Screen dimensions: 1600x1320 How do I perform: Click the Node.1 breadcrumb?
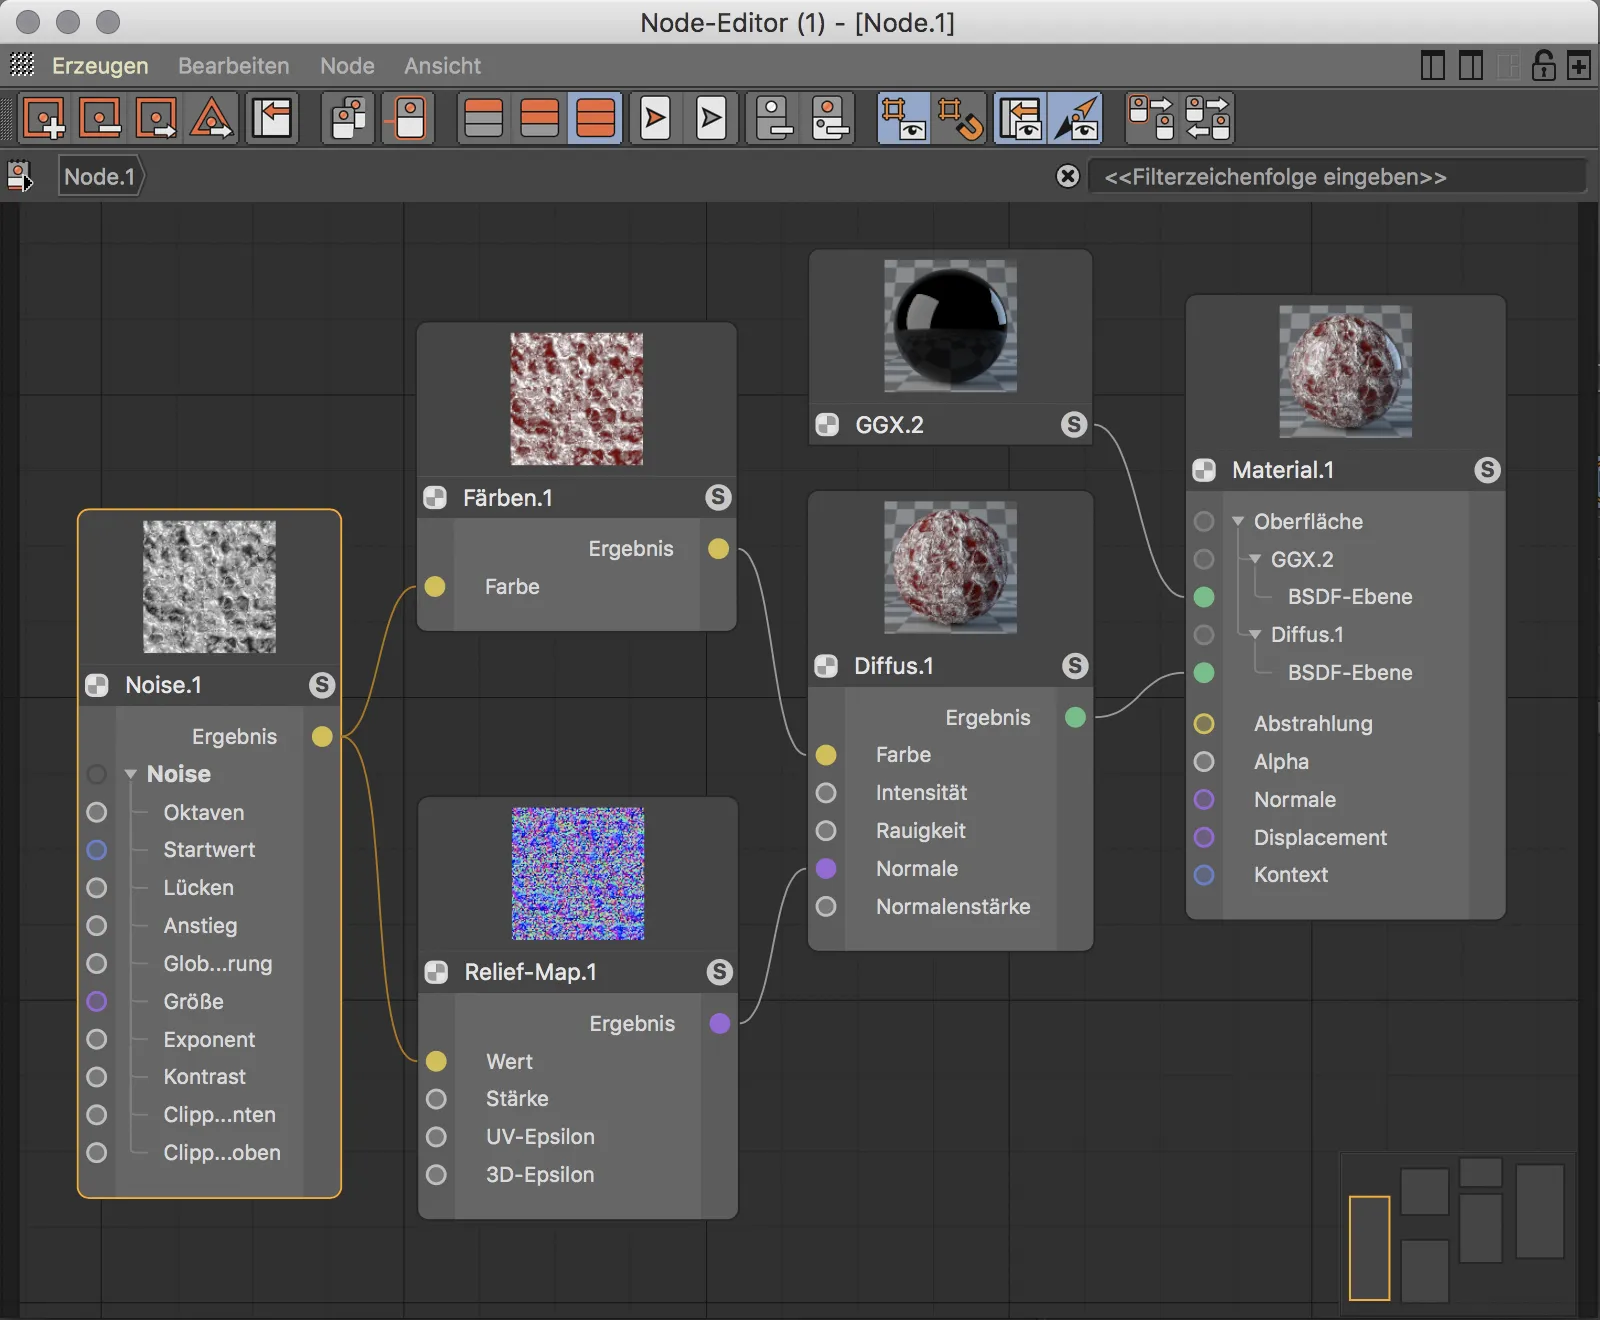coord(100,177)
